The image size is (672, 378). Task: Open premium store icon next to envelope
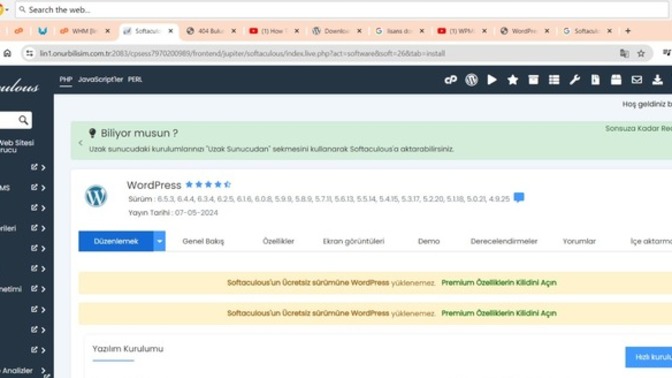(x=616, y=80)
